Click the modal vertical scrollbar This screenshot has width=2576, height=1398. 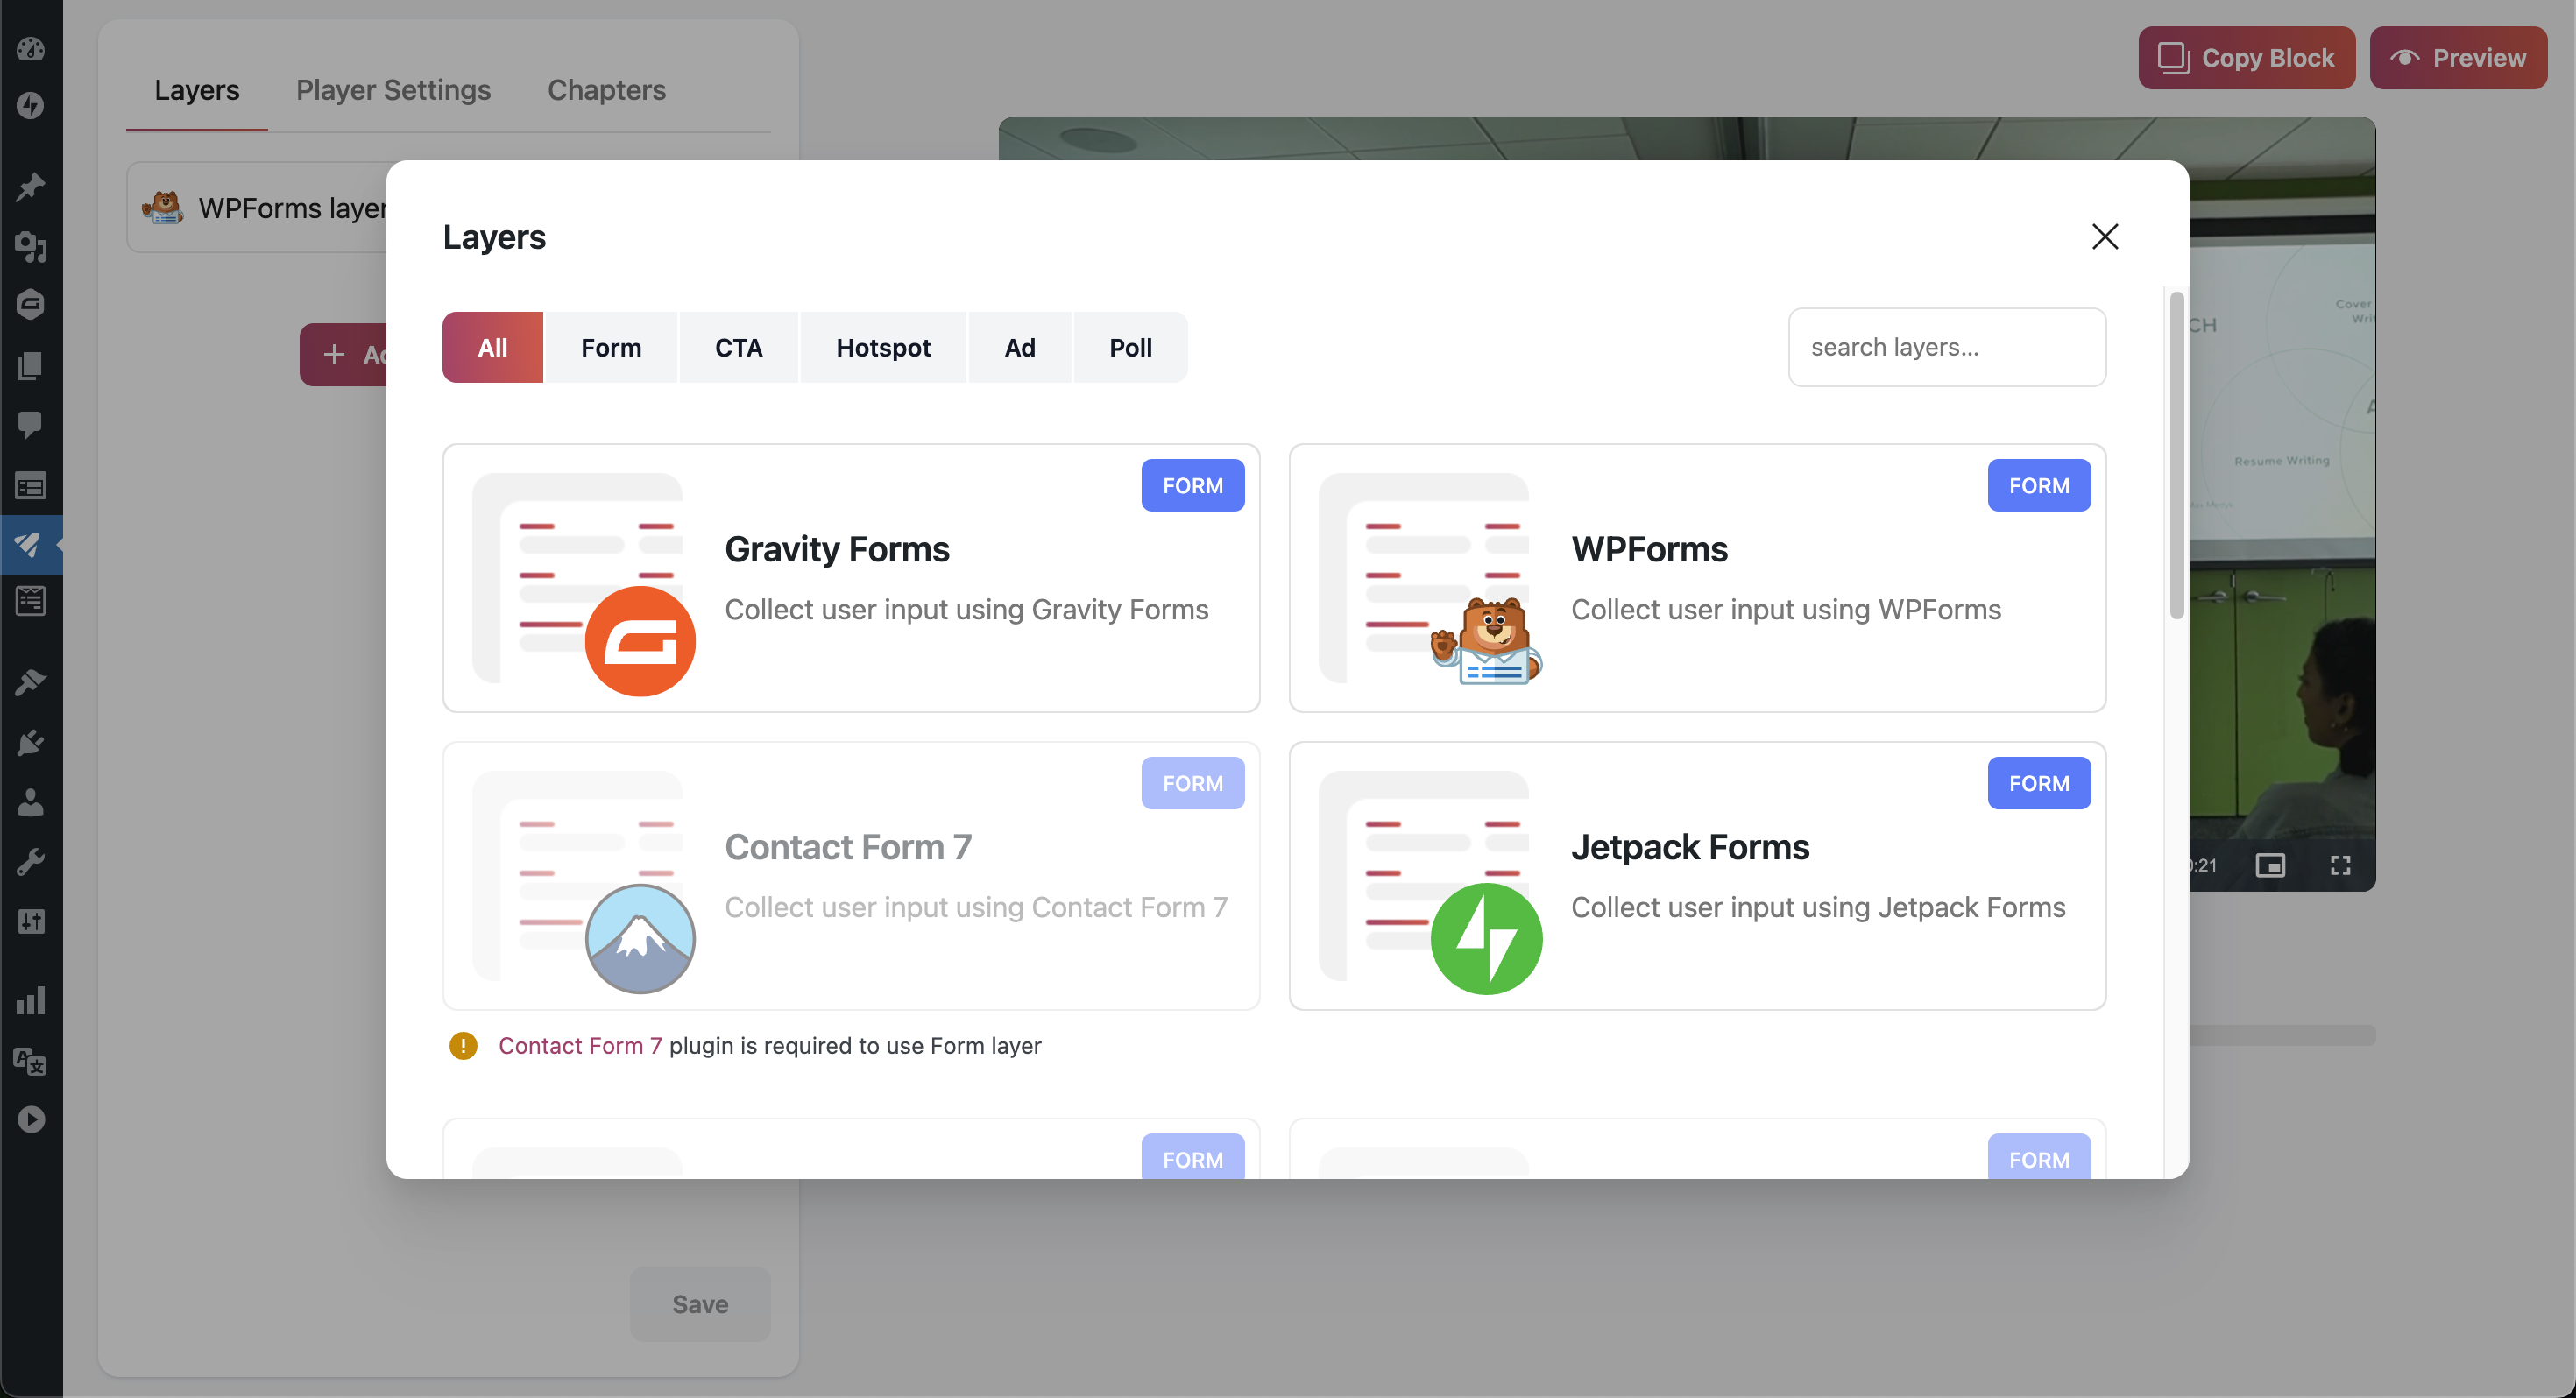(x=2176, y=455)
